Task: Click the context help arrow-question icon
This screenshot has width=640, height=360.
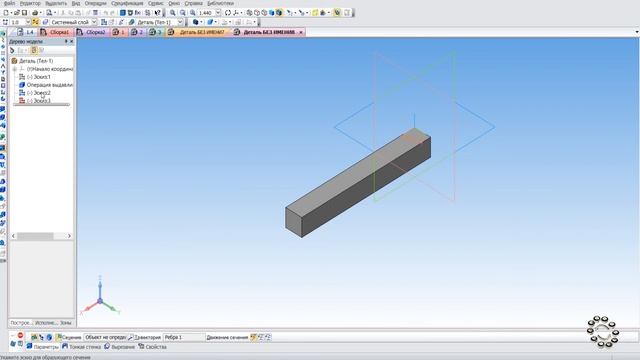Action: pos(158,13)
